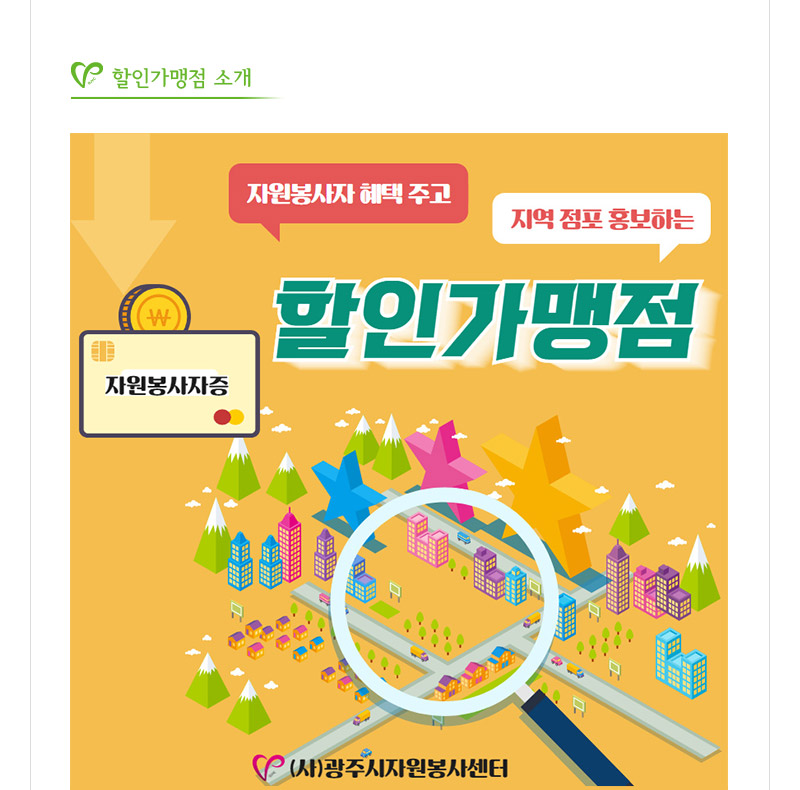
Task: Click the gold won coin icon
Action: [155, 309]
